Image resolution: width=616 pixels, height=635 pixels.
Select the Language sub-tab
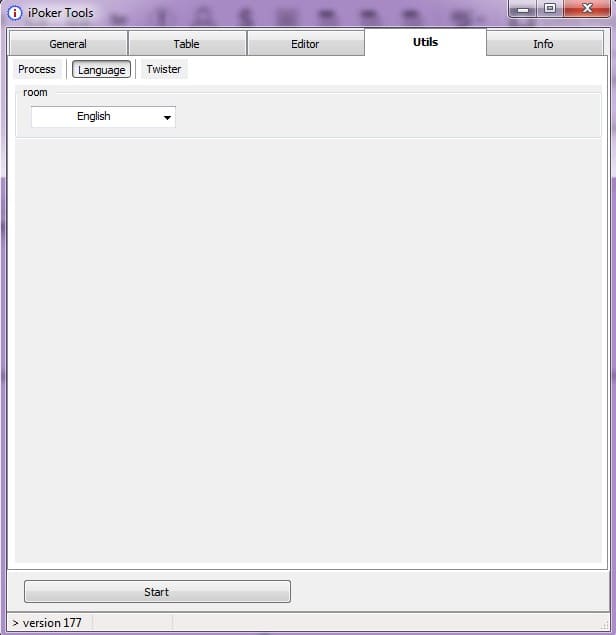[x=101, y=70]
